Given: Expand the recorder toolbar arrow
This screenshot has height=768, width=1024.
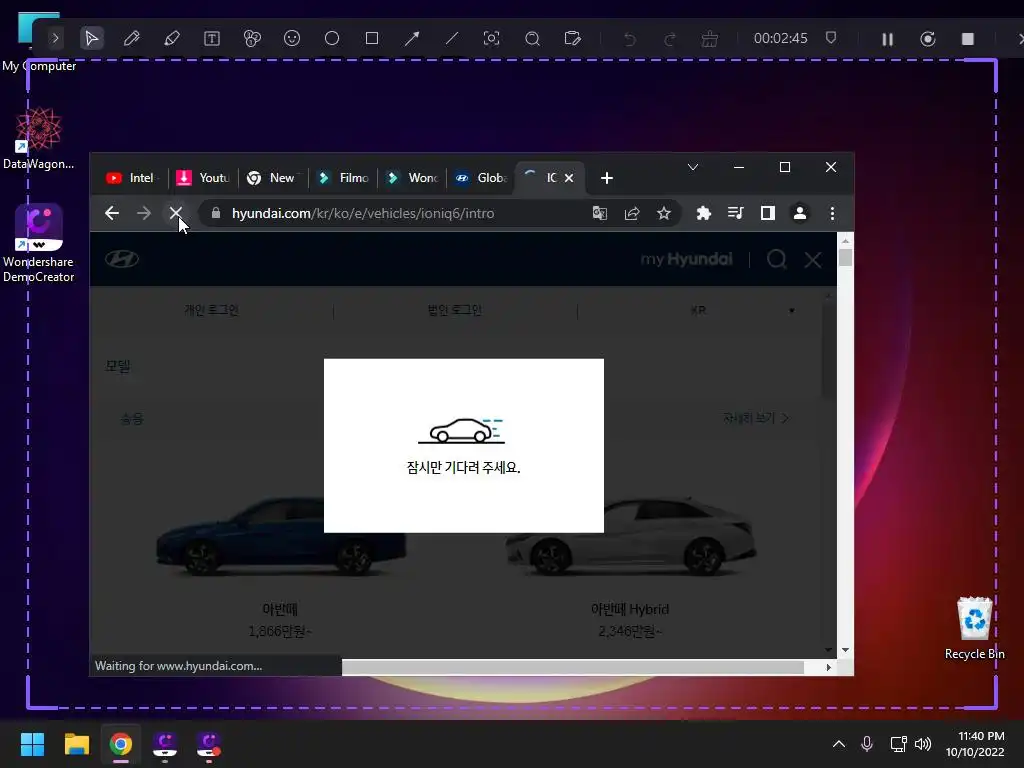Looking at the screenshot, I should click(x=56, y=39).
